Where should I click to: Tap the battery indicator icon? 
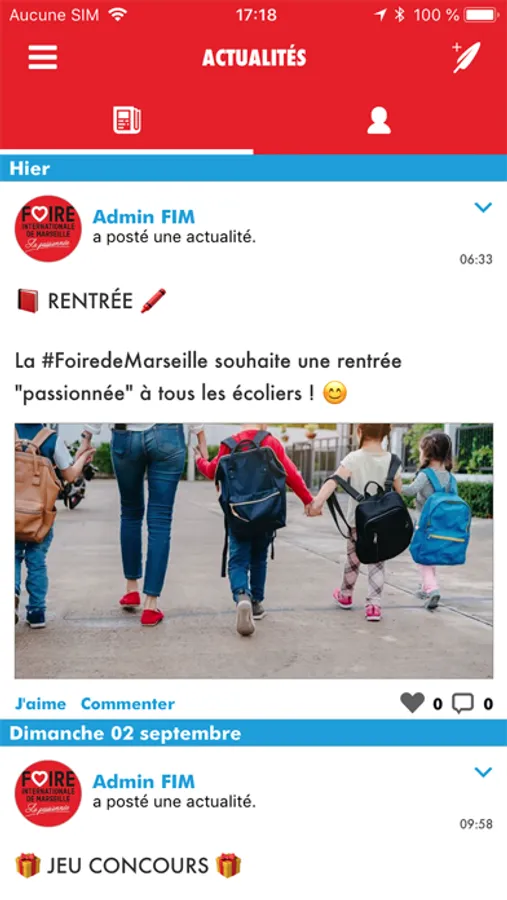point(482,15)
